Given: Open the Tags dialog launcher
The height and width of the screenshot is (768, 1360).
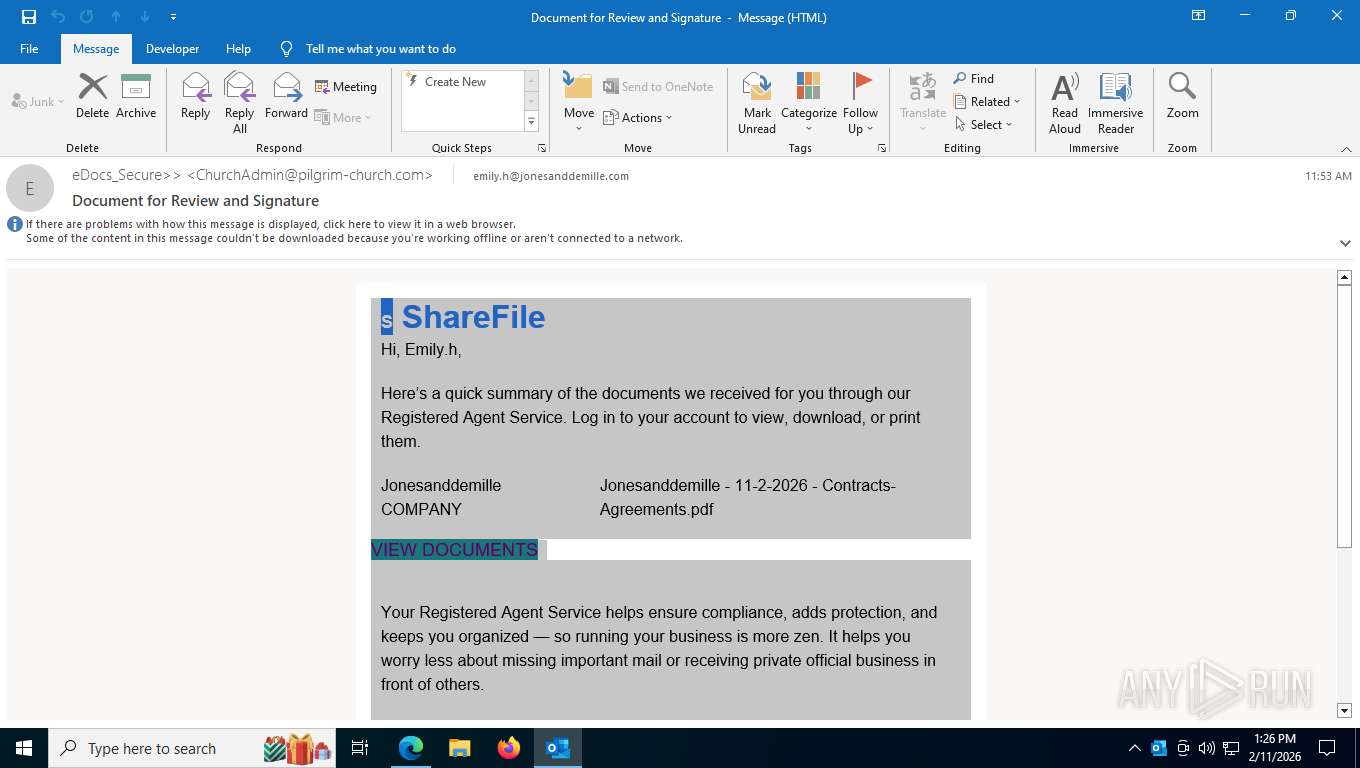Looking at the screenshot, I should click(x=882, y=148).
